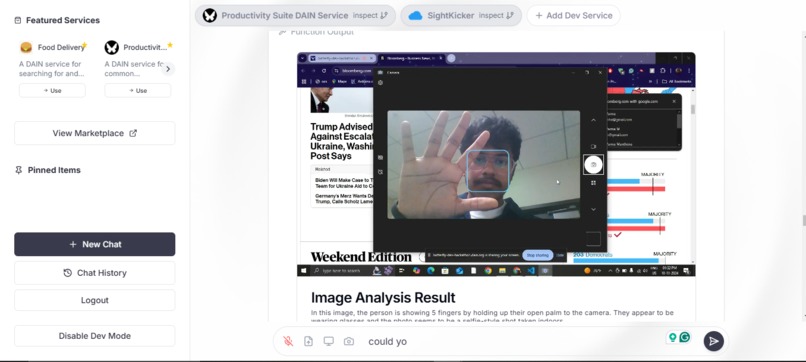Use the Productivity featured service
Screen dimensions: 806x362
click(138, 90)
